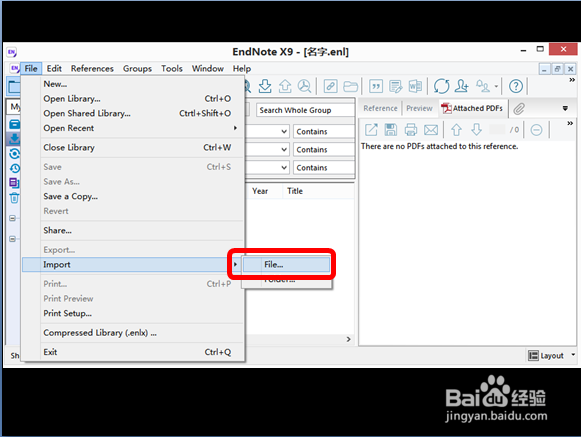This screenshot has width=581, height=437.
Task: Click the Open File folder toolbar icon
Action: (x=350, y=86)
